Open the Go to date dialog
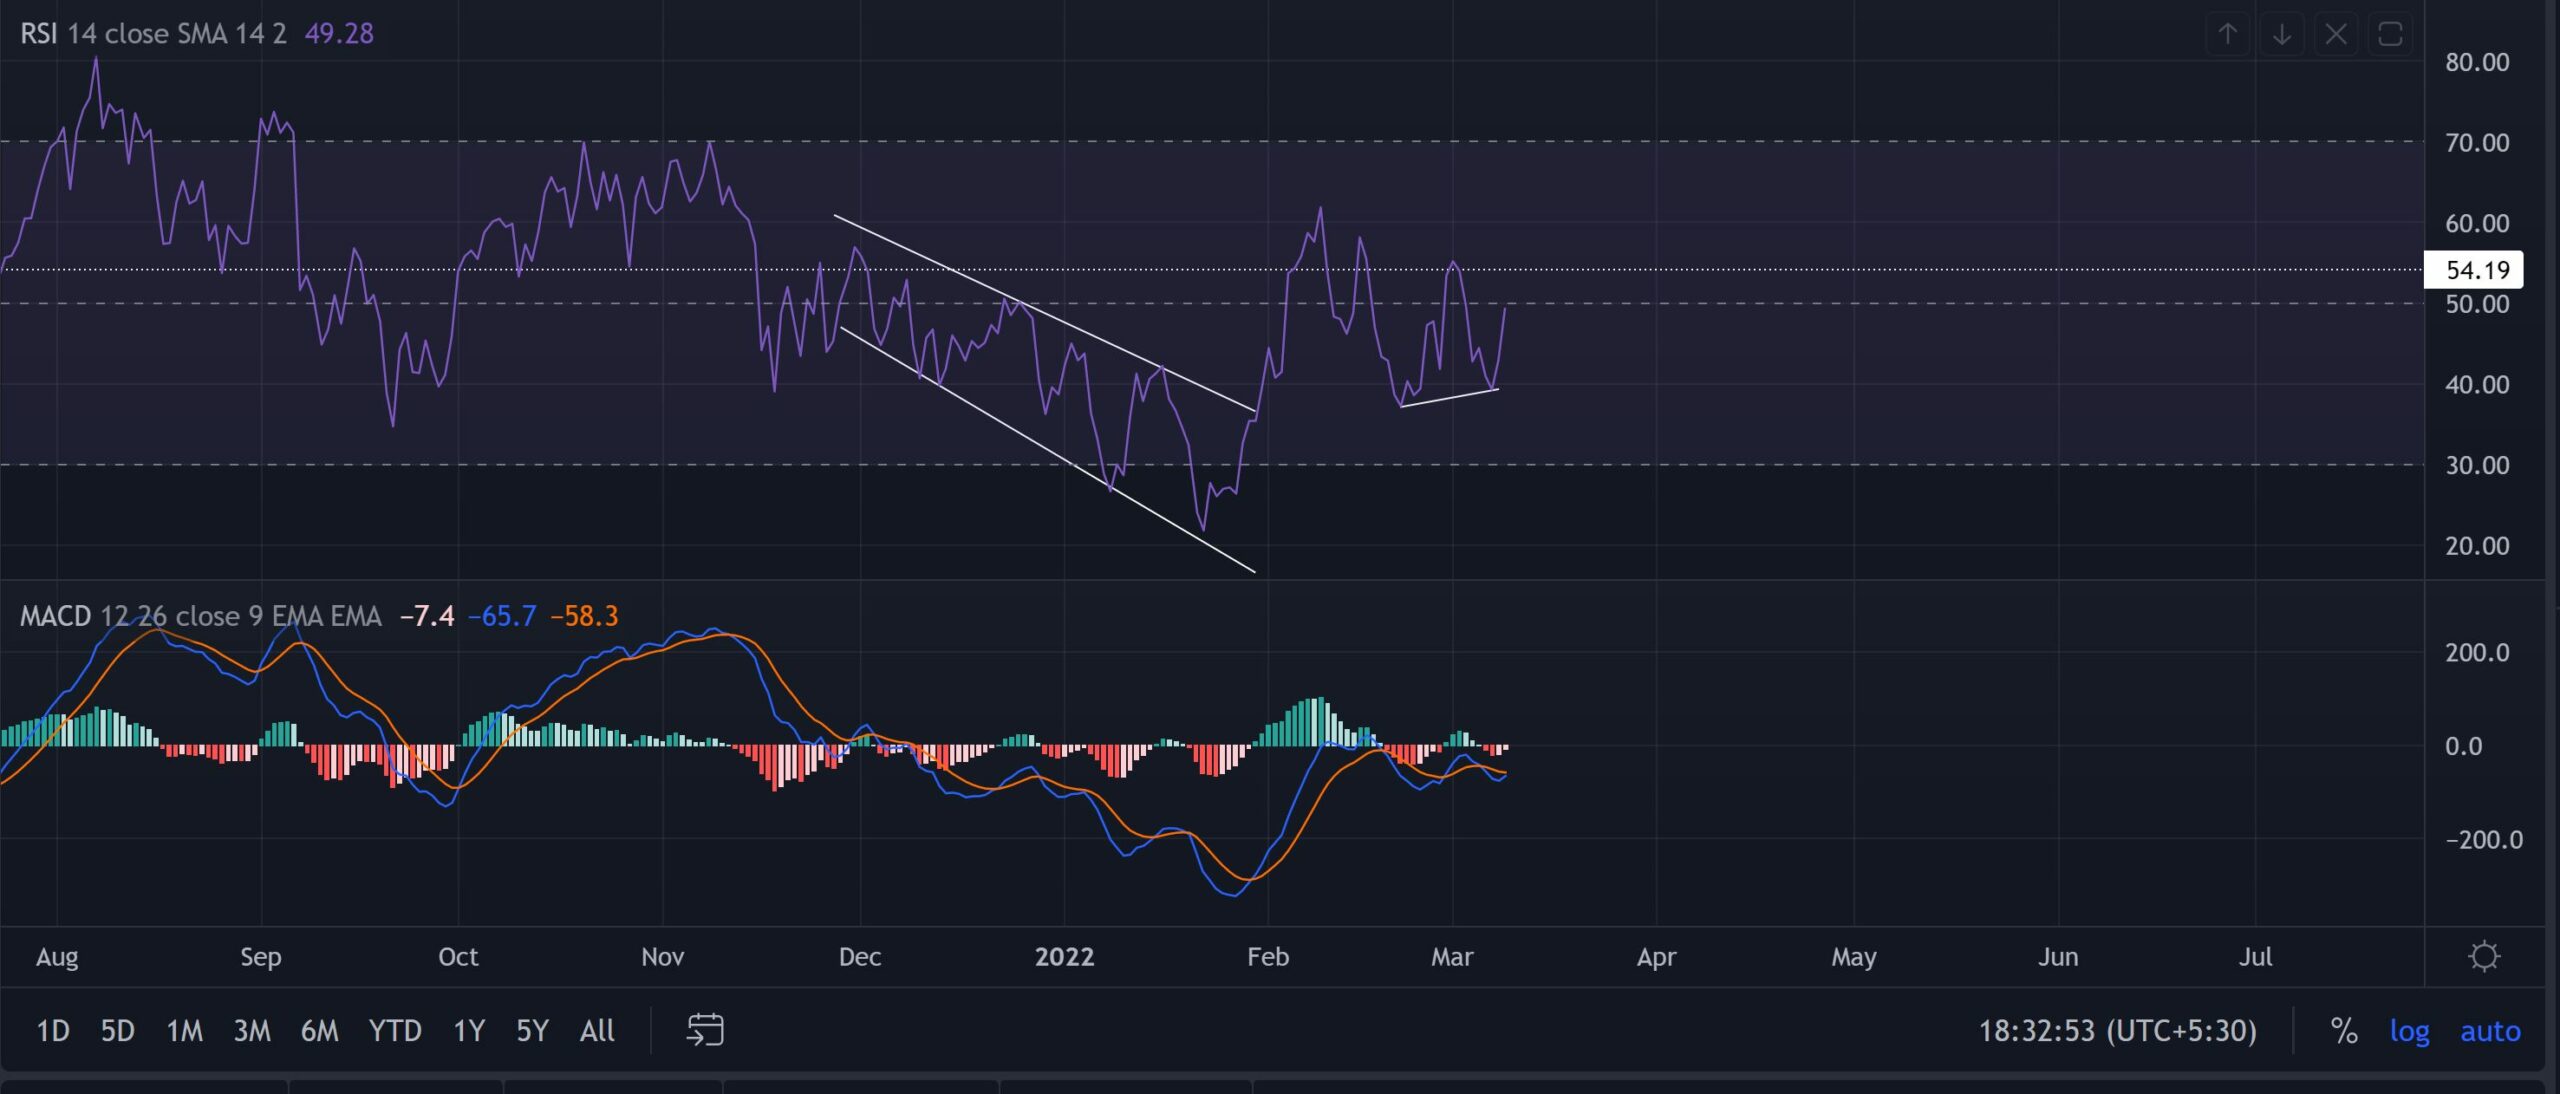The image size is (2560, 1094). (708, 1030)
